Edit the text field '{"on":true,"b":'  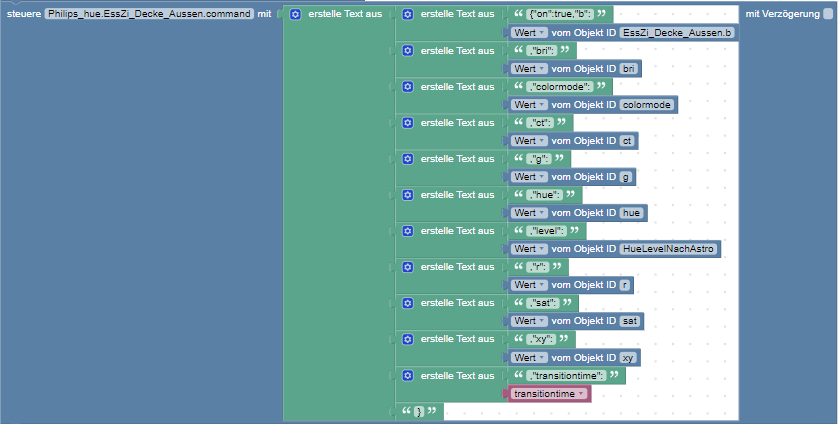pos(560,14)
